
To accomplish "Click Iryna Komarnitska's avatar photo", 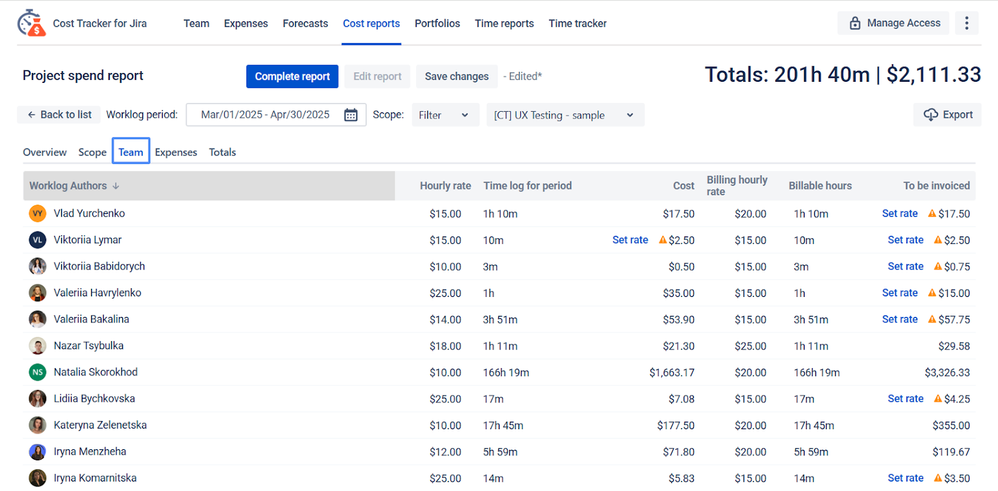I will pos(38,478).
